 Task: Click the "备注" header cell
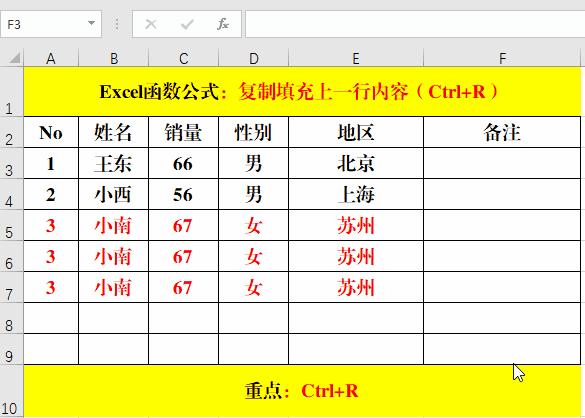(502, 132)
